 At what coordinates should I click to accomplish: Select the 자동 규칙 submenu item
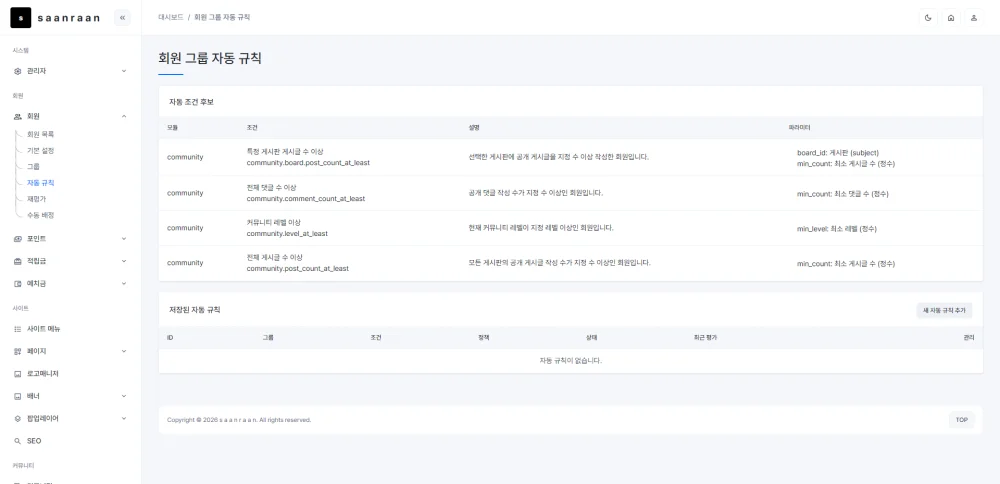point(40,182)
